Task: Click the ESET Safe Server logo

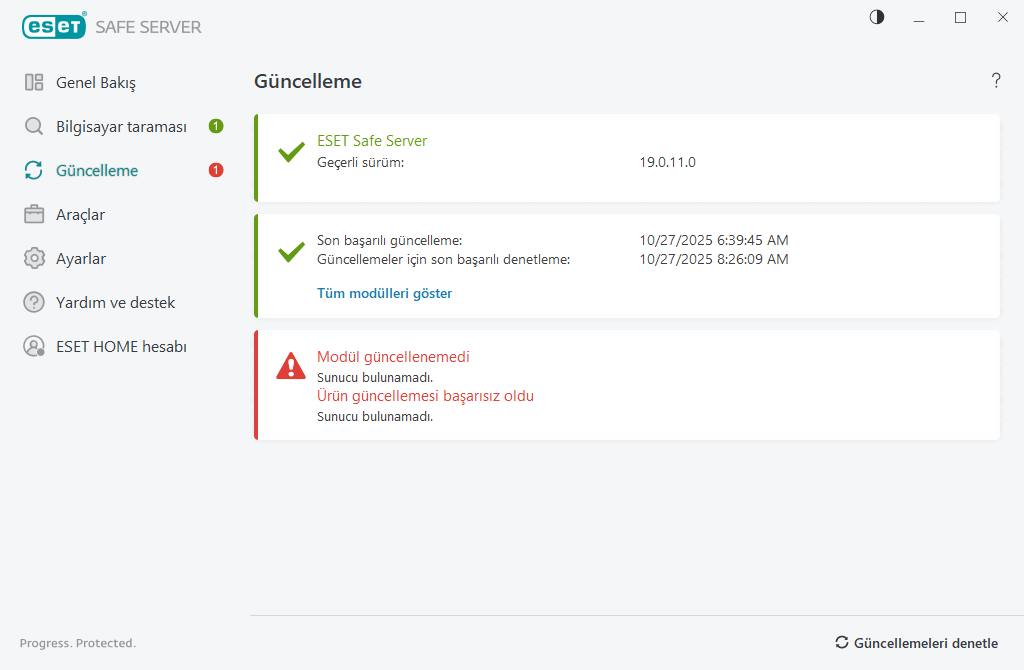Action: pos(111,26)
